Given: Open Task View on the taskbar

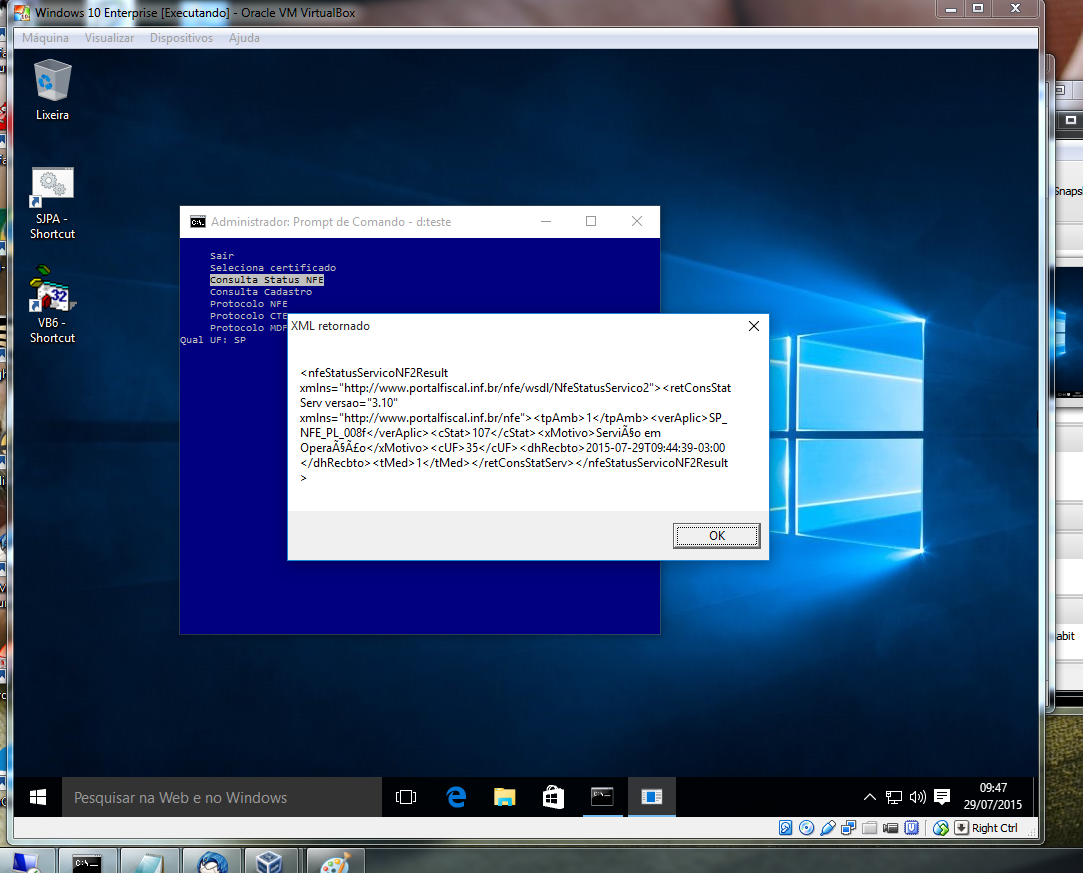Looking at the screenshot, I should pos(406,797).
